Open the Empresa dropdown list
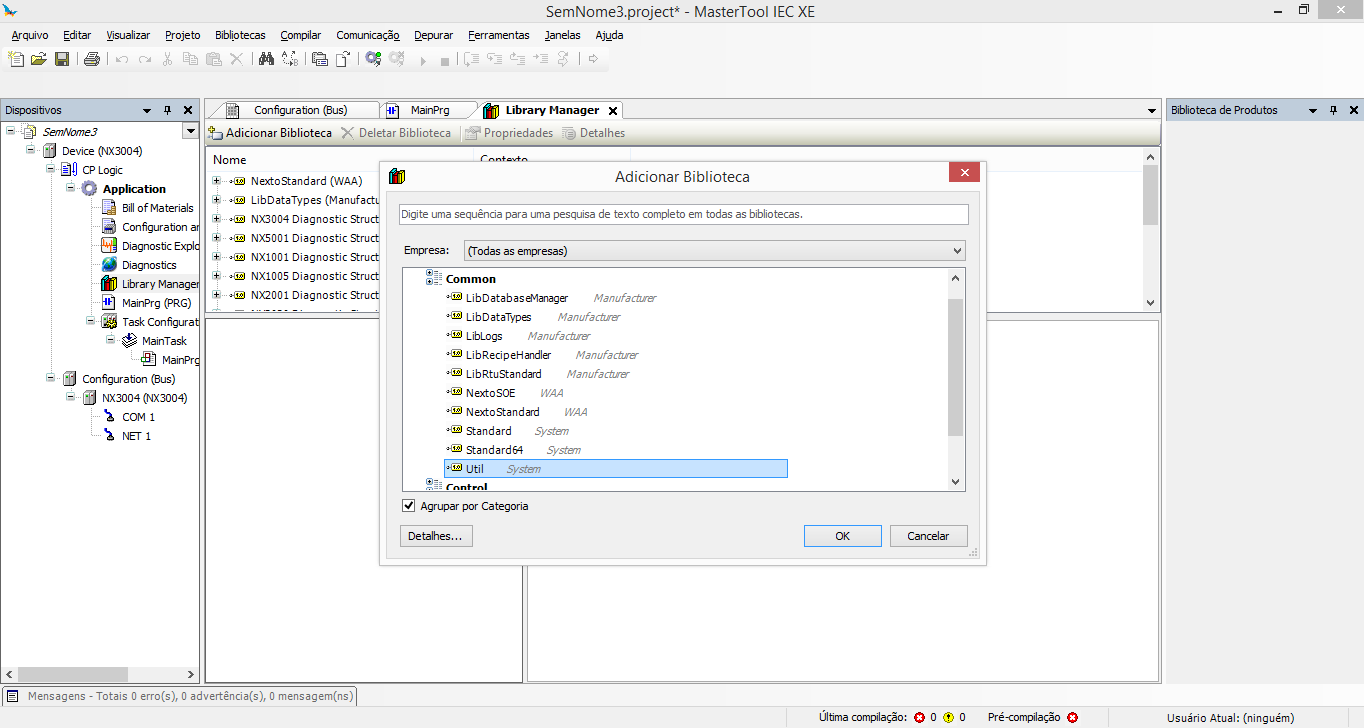Screen dimensions: 1364x728 pyautogui.click(x=714, y=251)
